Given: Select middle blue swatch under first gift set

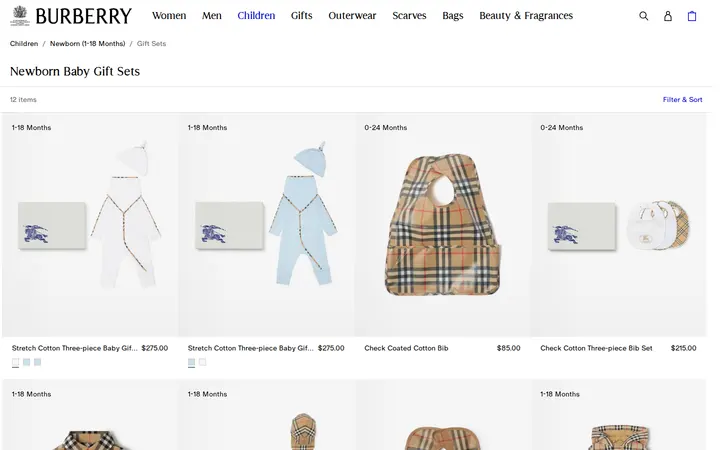Looking at the screenshot, I should [x=27, y=362].
